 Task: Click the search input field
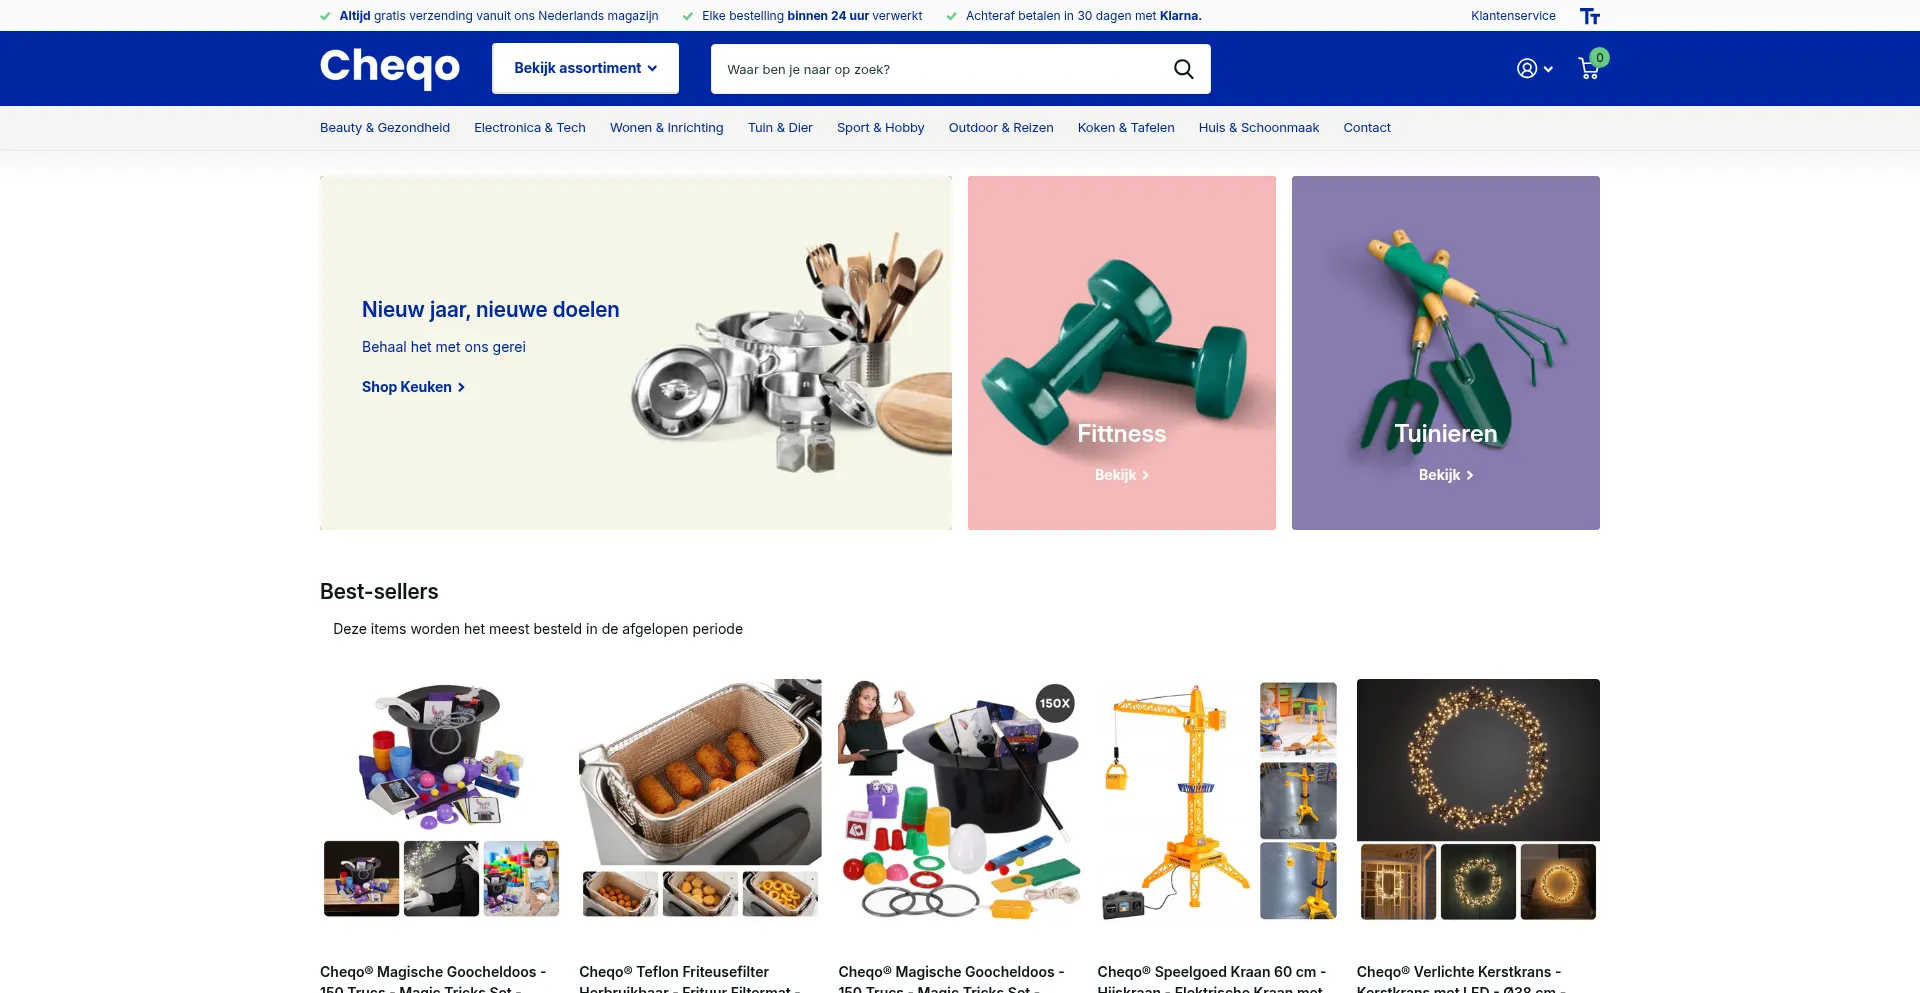pos(940,69)
